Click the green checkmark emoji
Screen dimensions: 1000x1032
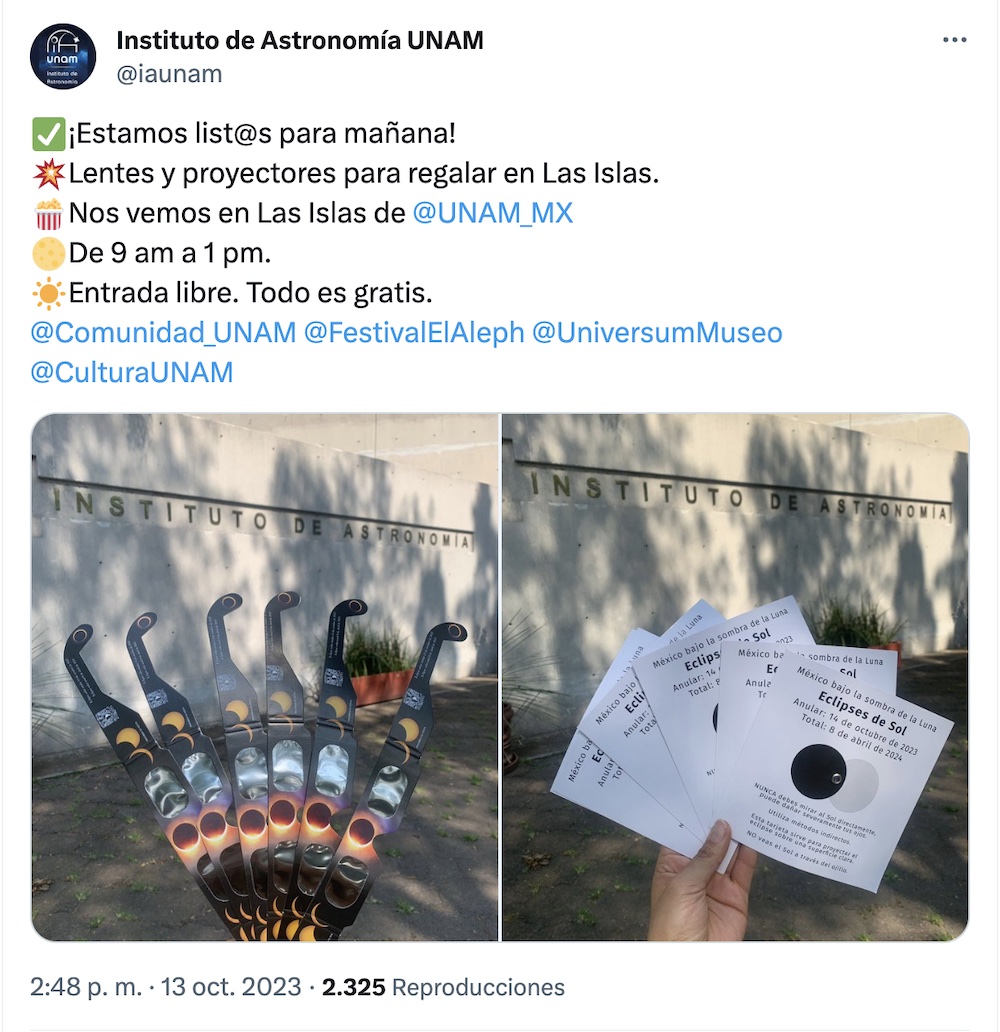pos(49,134)
